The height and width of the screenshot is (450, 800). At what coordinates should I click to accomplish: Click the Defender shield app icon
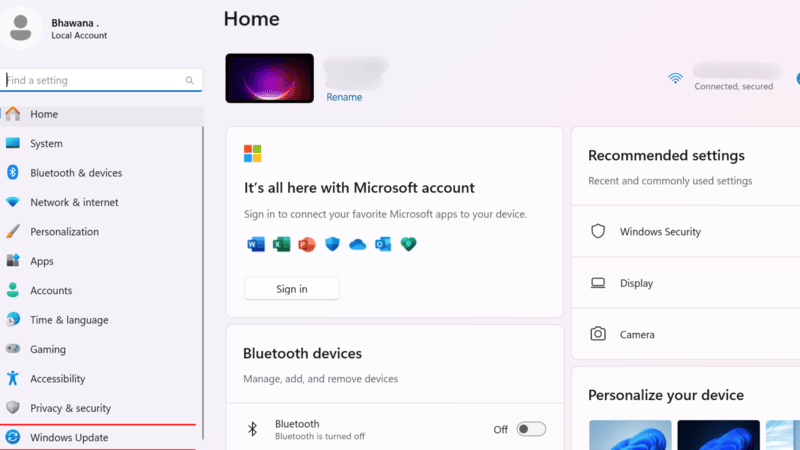point(332,244)
